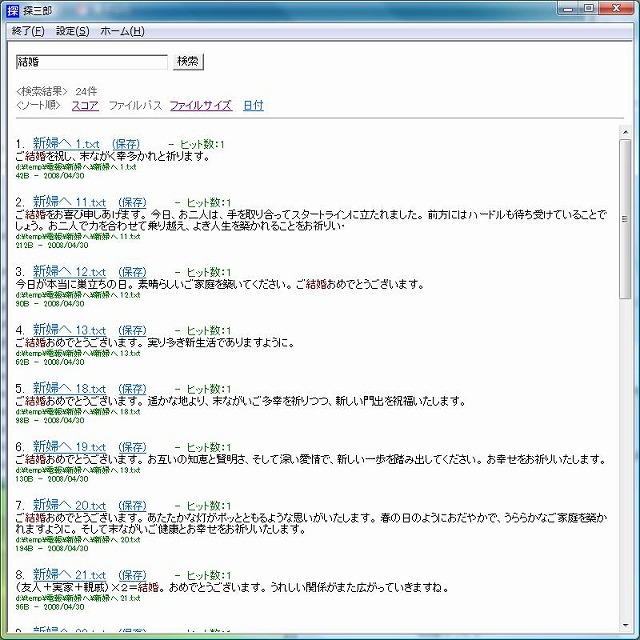This screenshot has height=640, width=640.
Task: Click the 194B - 2008/04/30 size line
Action: (x=52, y=549)
